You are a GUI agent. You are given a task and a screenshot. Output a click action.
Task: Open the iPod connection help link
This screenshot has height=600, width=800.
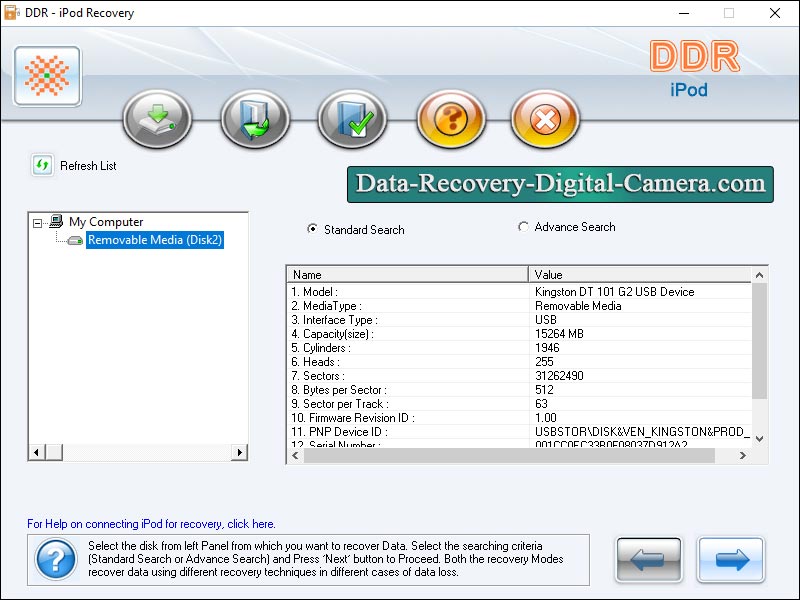[151, 524]
